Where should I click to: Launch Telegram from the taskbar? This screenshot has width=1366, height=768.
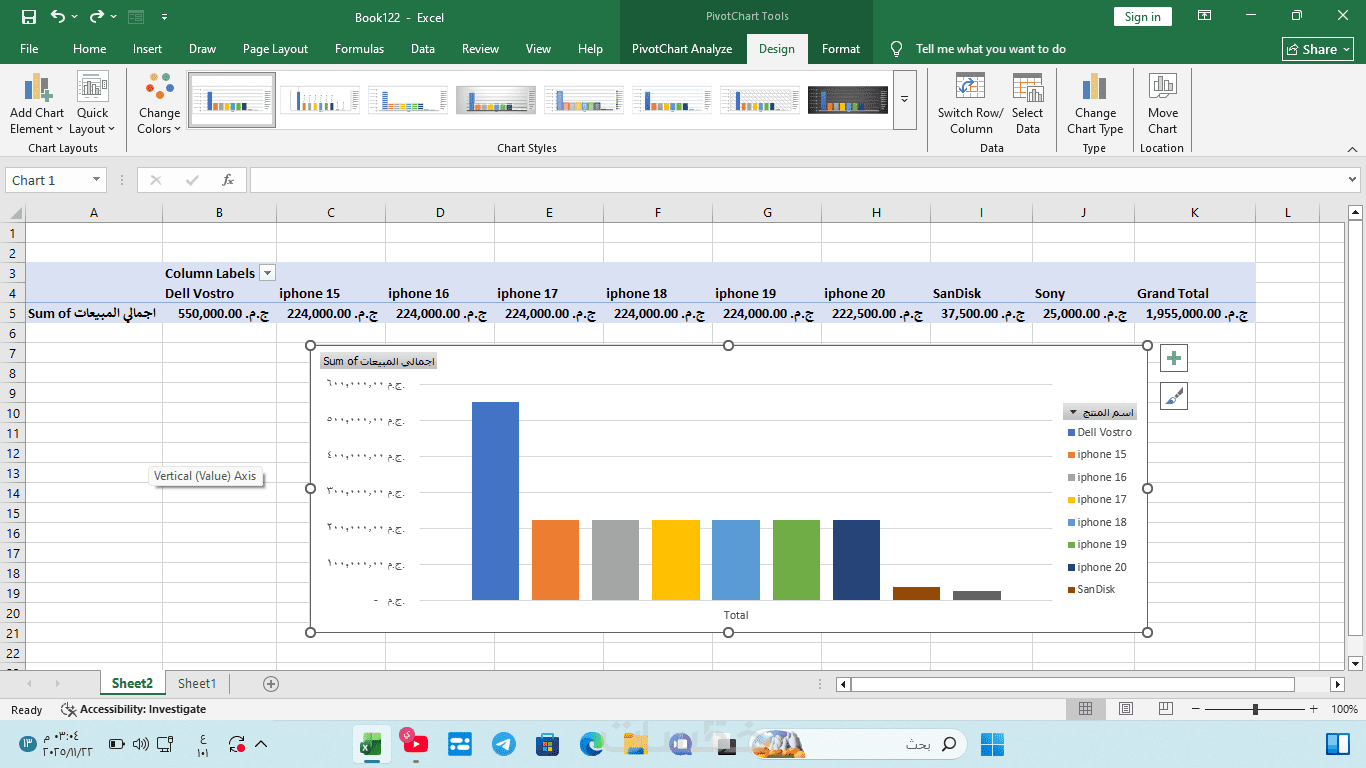click(x=504, y=744)
